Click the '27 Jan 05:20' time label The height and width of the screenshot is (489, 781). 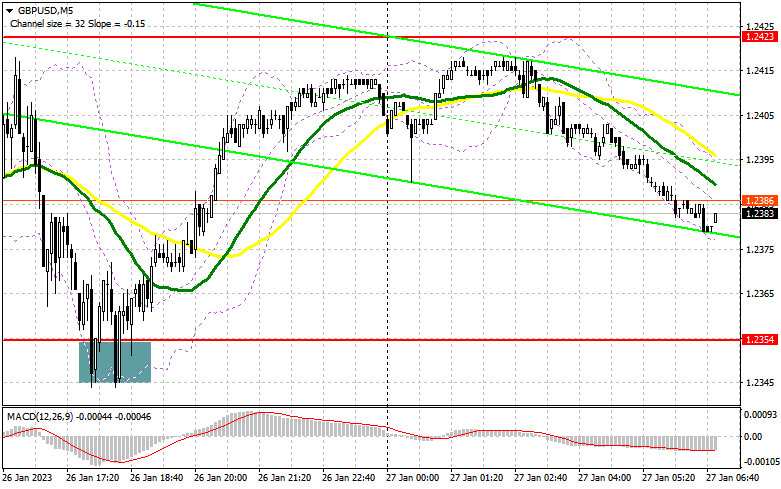click(x=669, y=478)
